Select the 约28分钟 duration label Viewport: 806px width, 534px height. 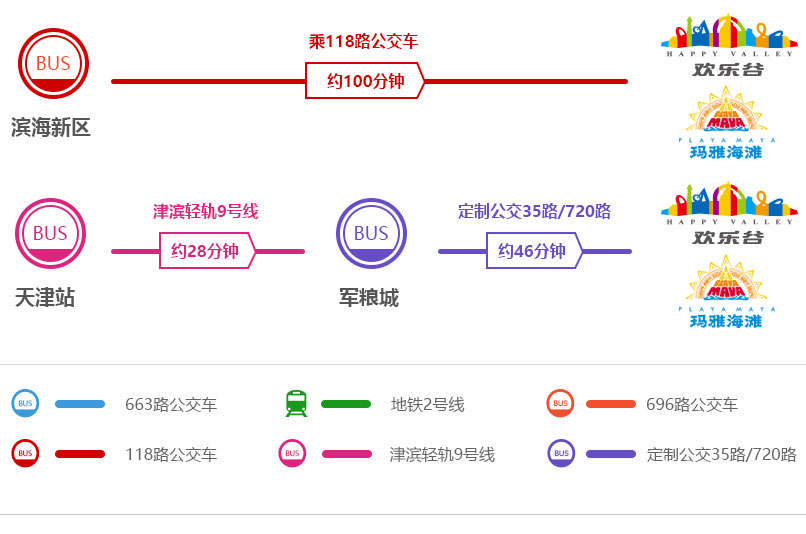pyautogui.click(x=206, y=251)
